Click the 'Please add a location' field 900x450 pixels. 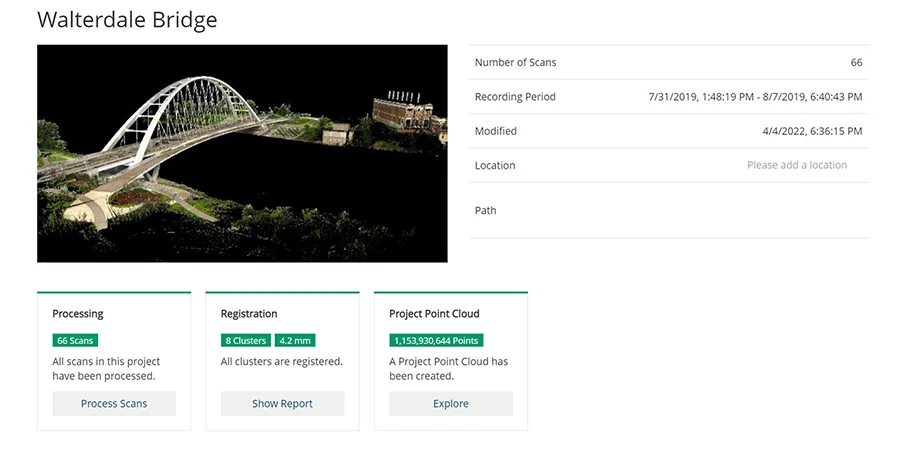[x=797, y=165]
